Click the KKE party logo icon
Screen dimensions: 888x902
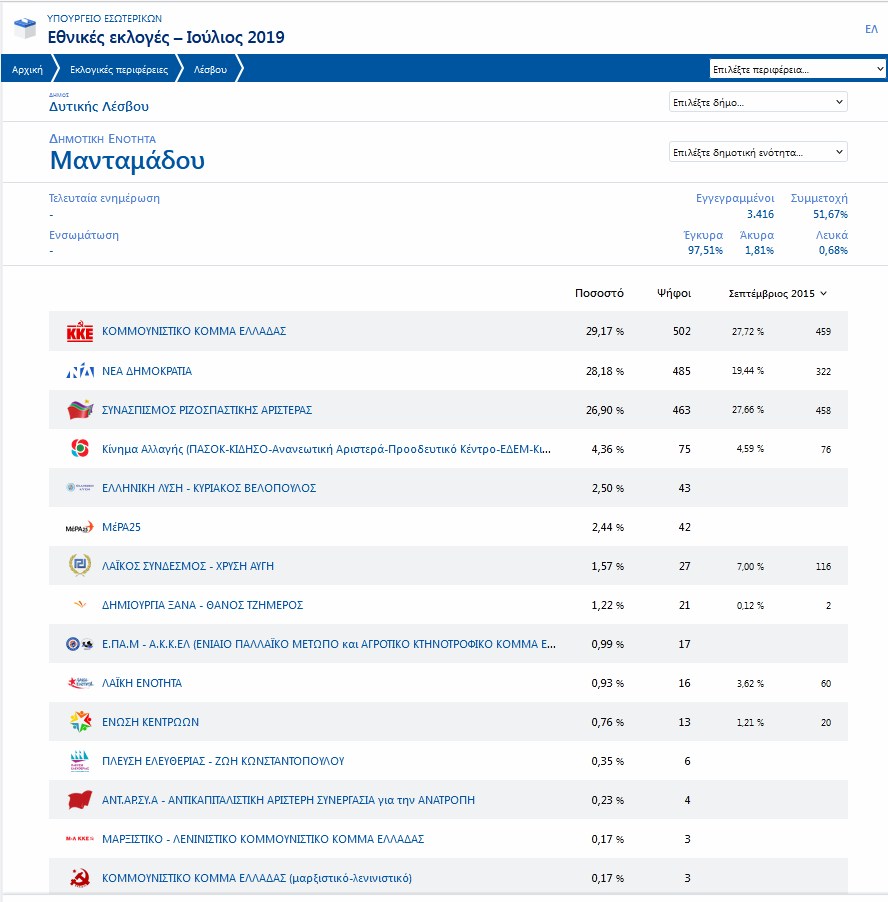(x=79, y=332)
